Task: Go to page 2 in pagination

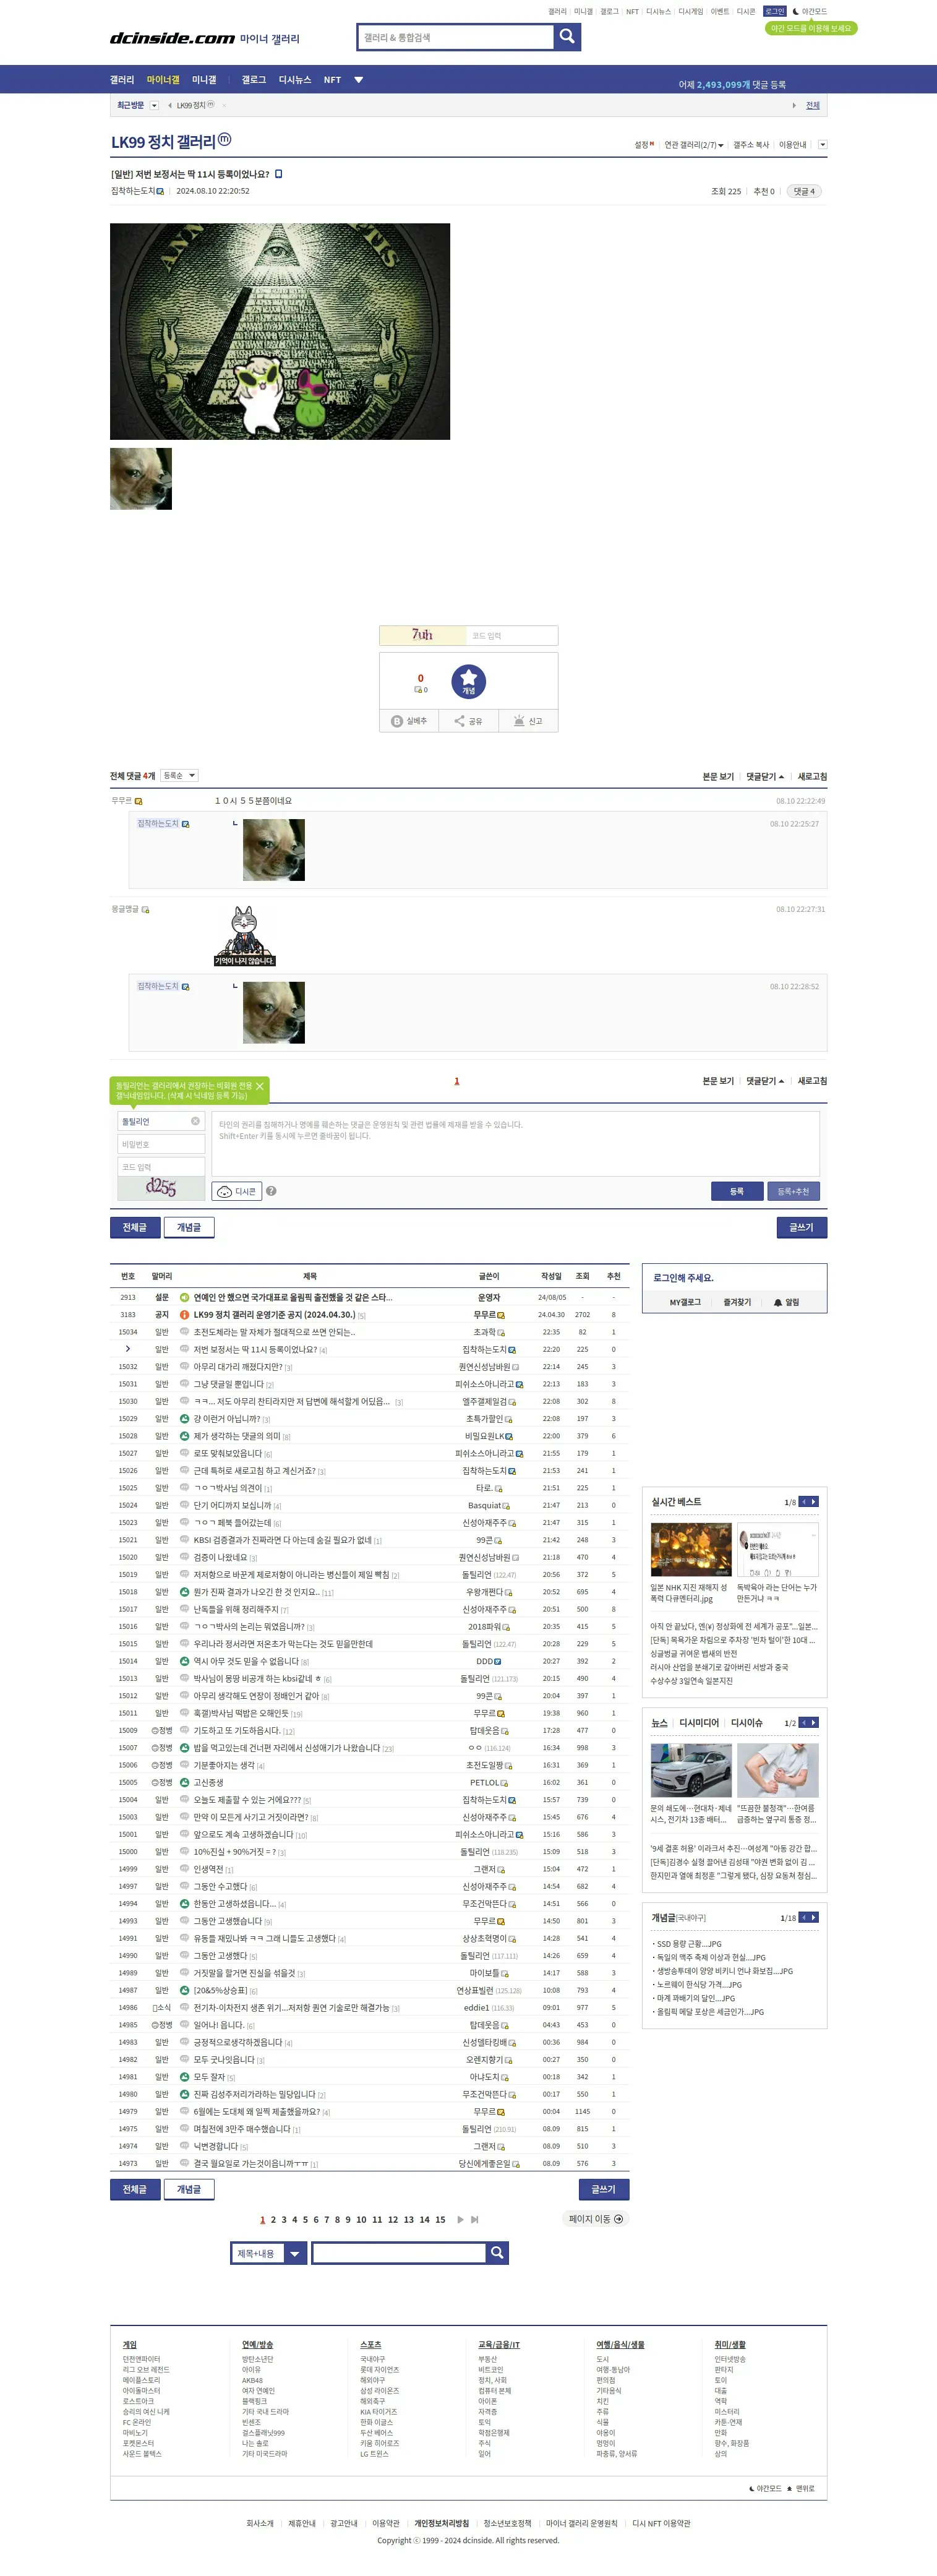Action: pyautogui.click(x=273, y=2219)
